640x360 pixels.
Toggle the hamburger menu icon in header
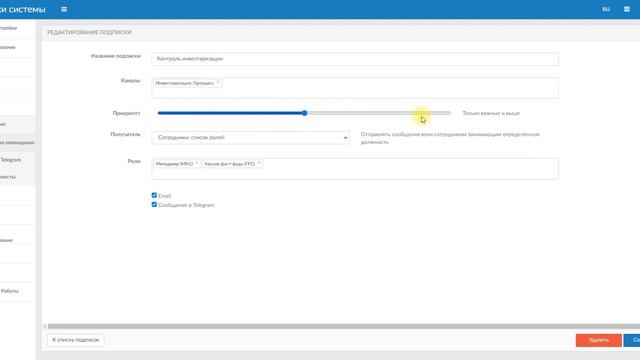click(x=64, y=9)
